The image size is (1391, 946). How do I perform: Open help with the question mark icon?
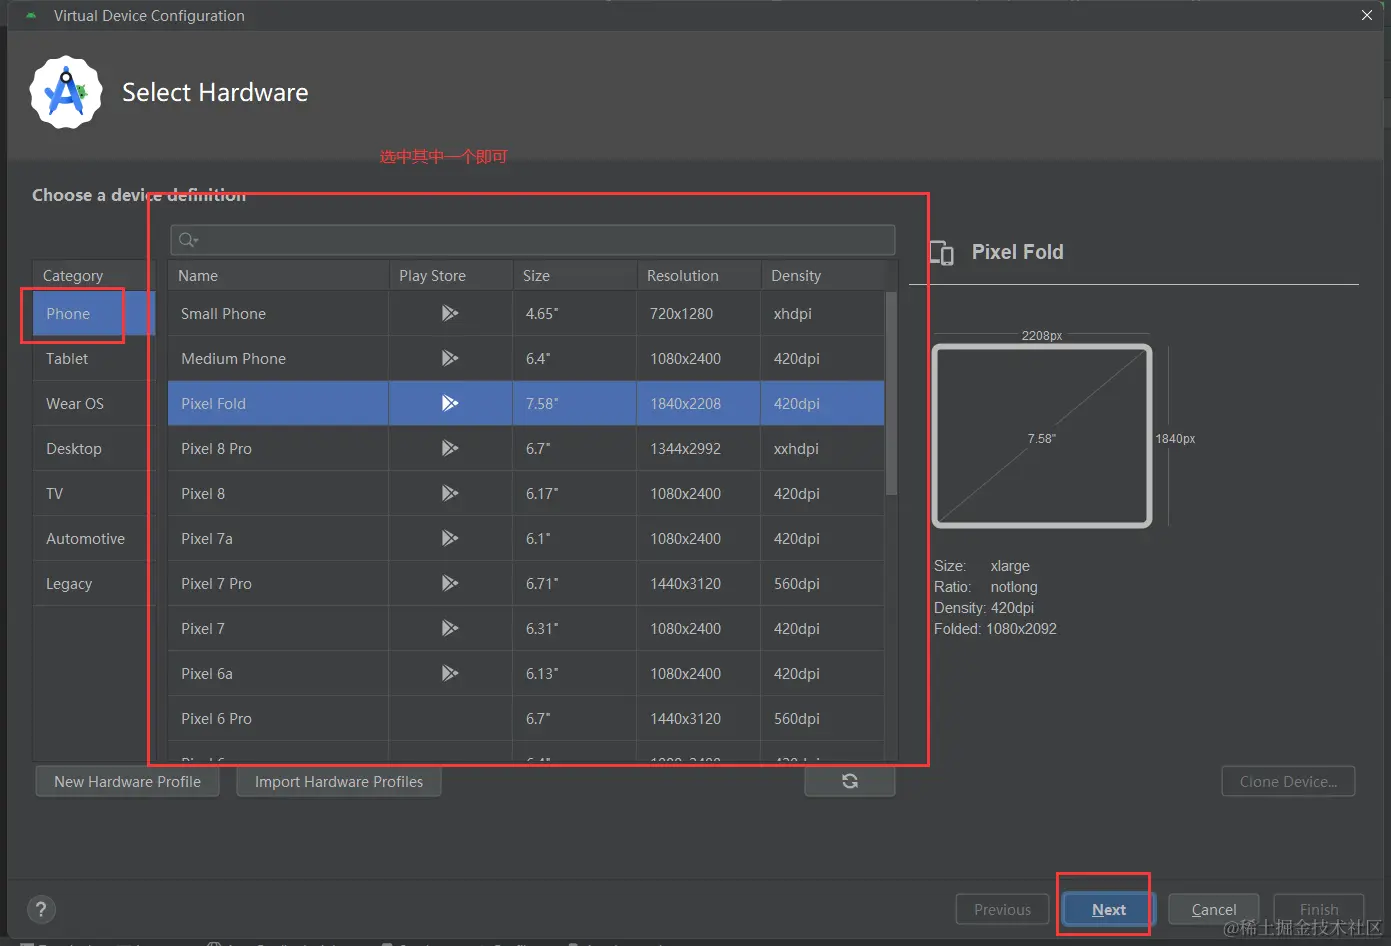40,909
